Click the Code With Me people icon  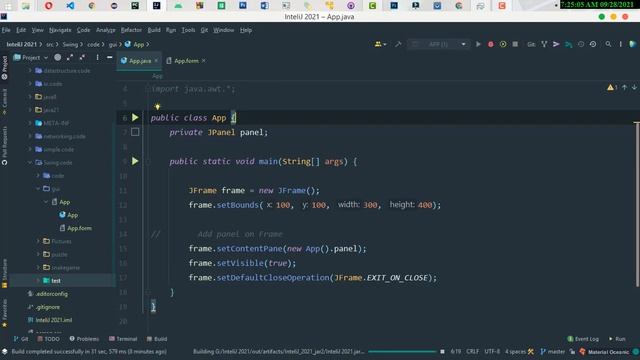click(380, 44)
